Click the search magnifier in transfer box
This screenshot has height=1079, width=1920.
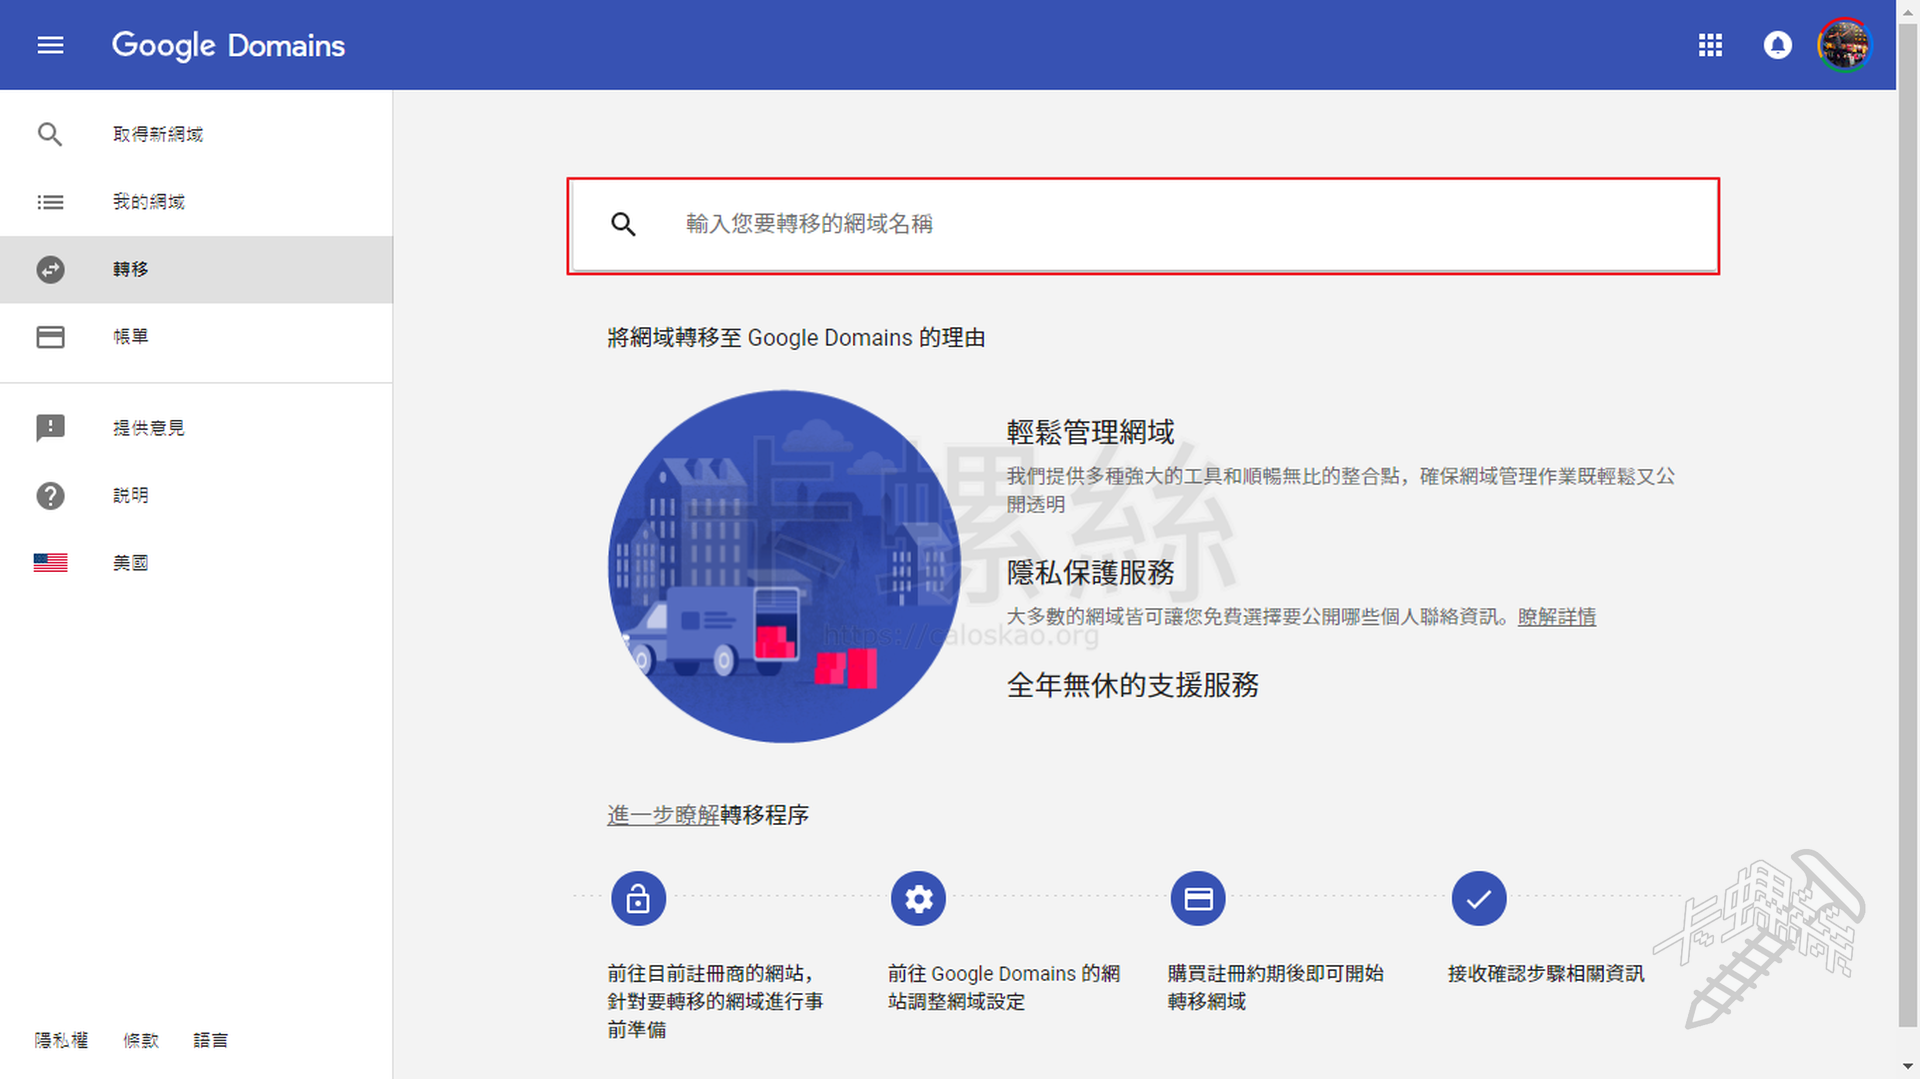(x=623, y=224)
